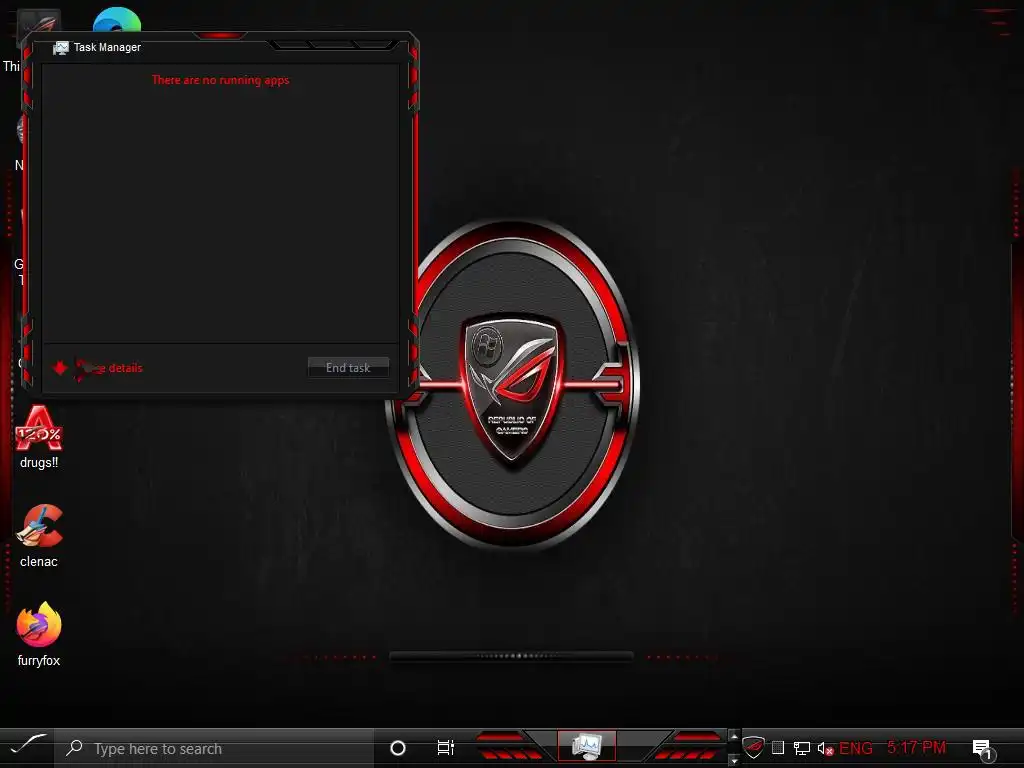
Task: Select Task Manager's taskbar button
Action: 586,746
